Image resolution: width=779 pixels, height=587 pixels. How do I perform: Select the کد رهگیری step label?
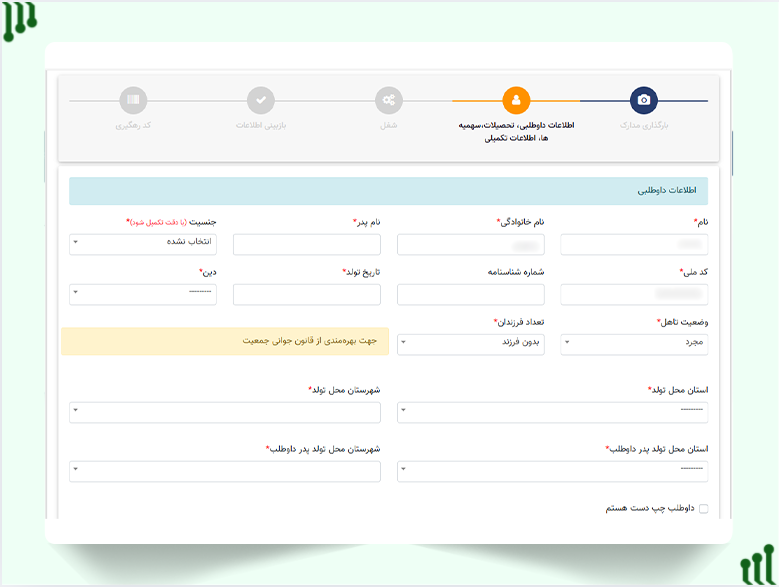click(x=133, y=125)
